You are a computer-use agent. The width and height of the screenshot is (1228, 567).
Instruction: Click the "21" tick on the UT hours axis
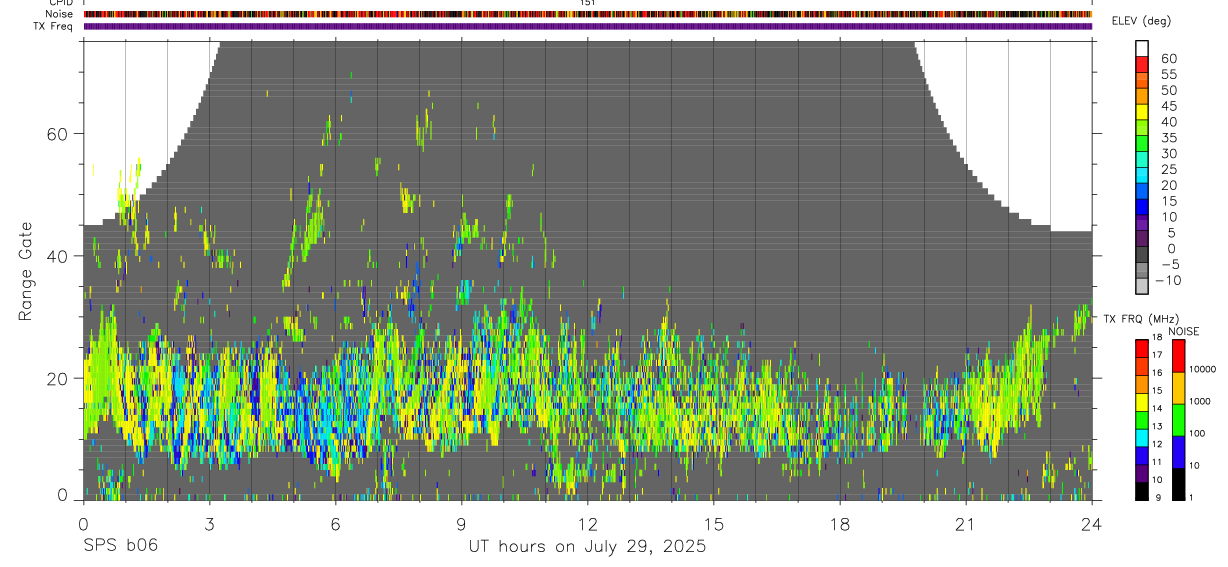click(966, 524)
